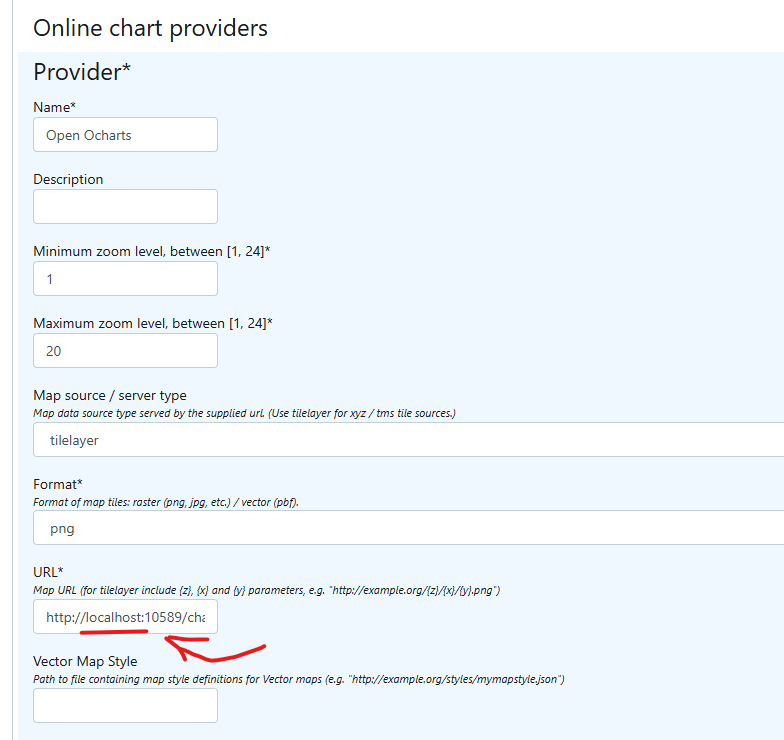Click the "Provider*" section heading

(82, 72)
